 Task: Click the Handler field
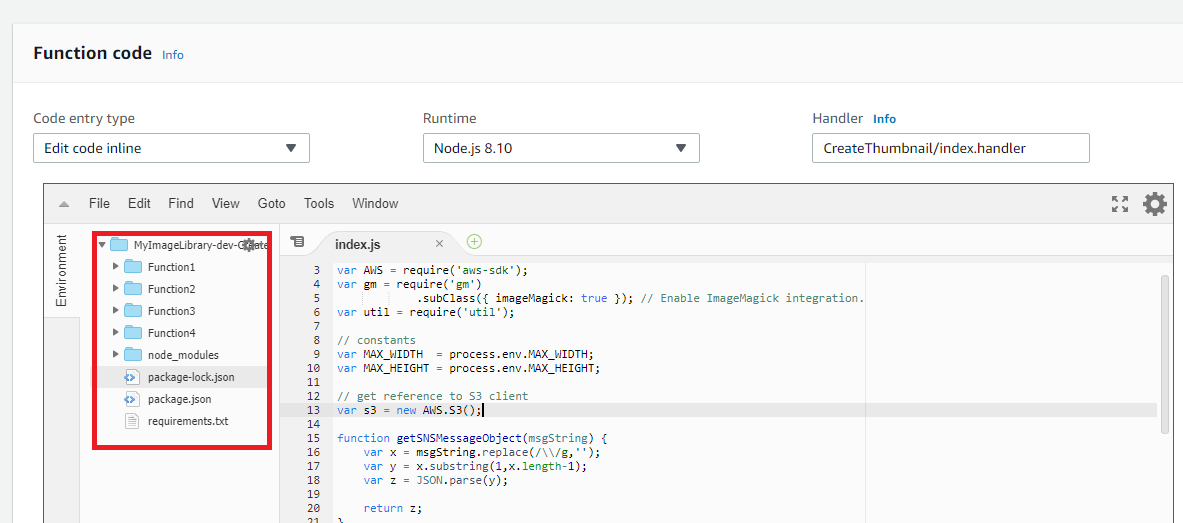pos(950,148)
